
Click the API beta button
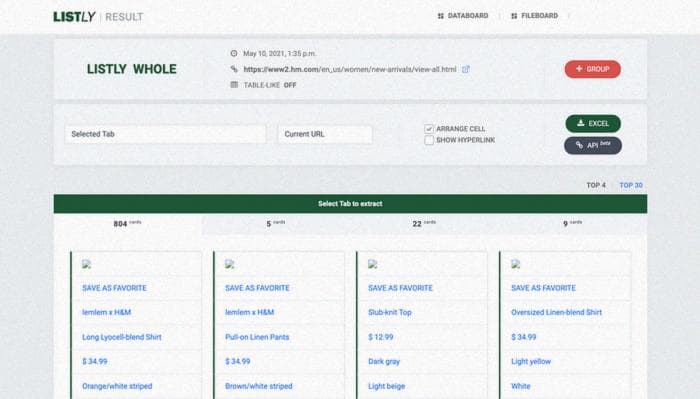click(x=593, y=145)
